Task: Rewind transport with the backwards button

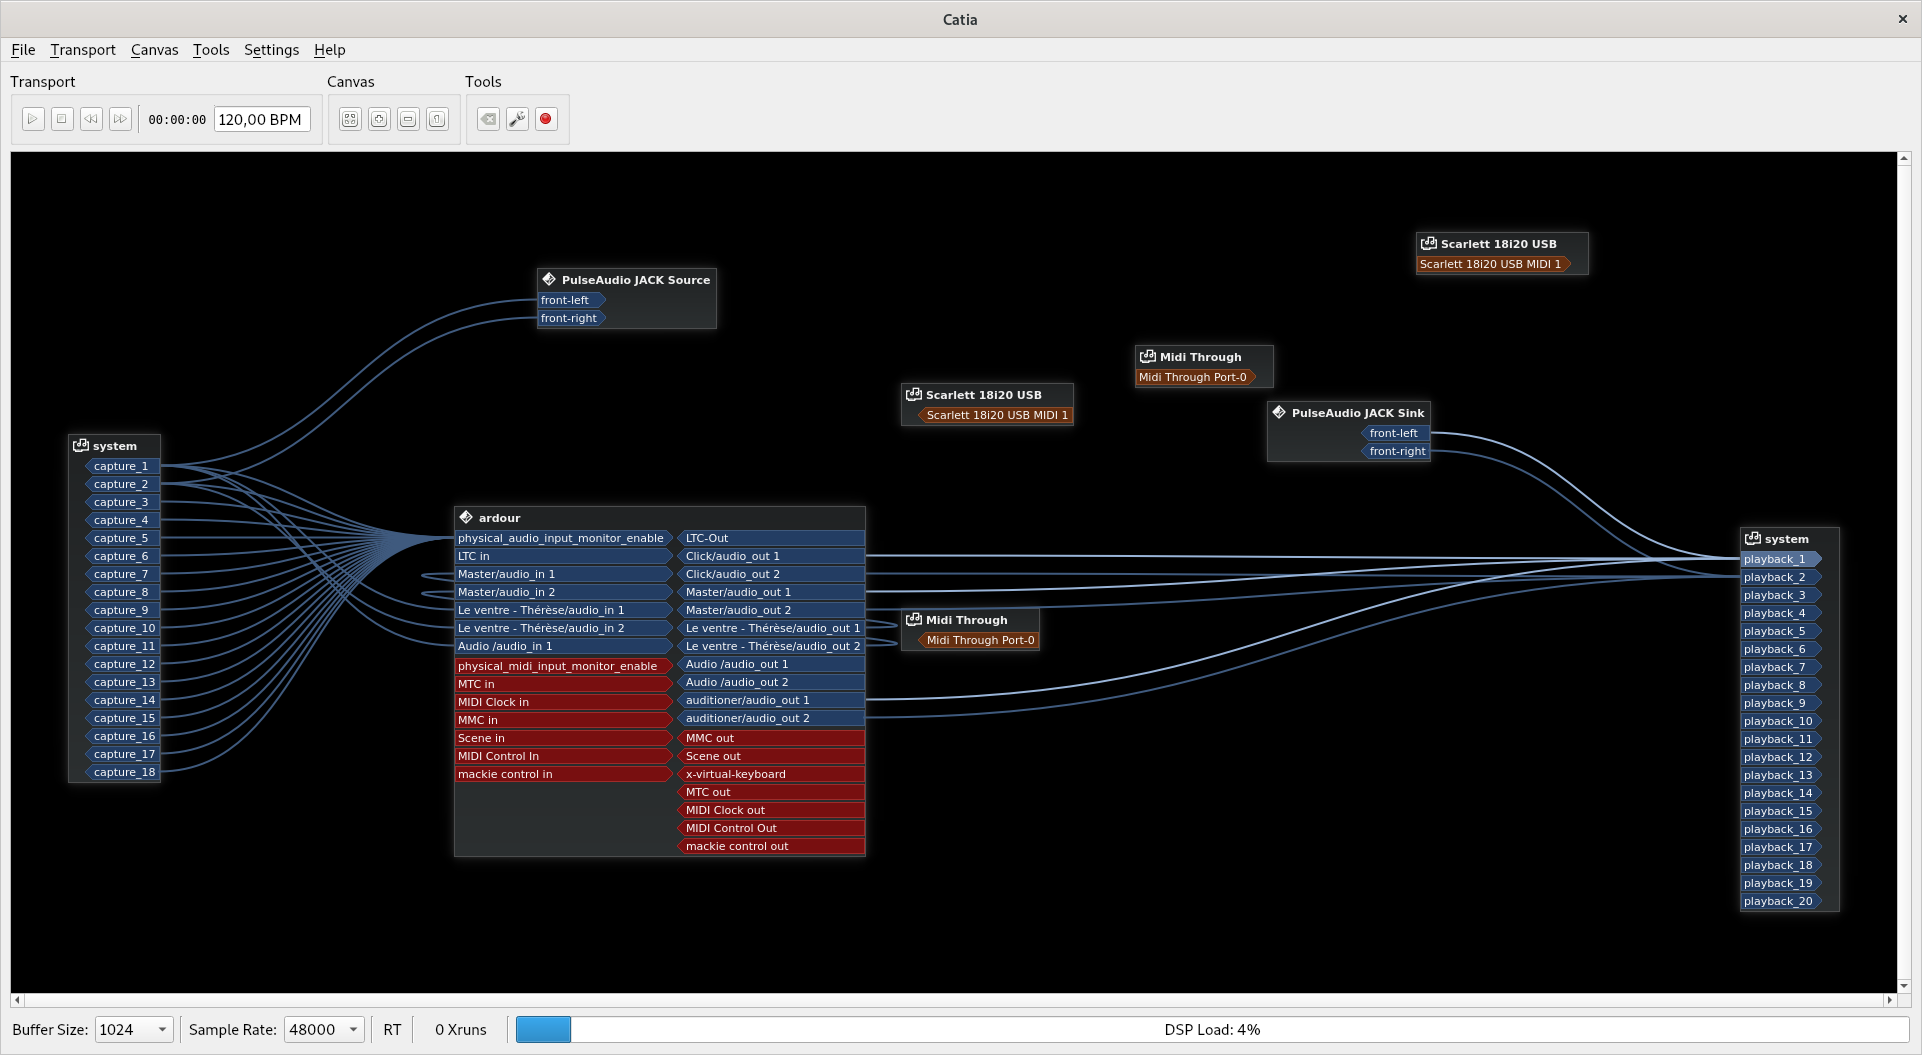Action: [x=91, y=119]
